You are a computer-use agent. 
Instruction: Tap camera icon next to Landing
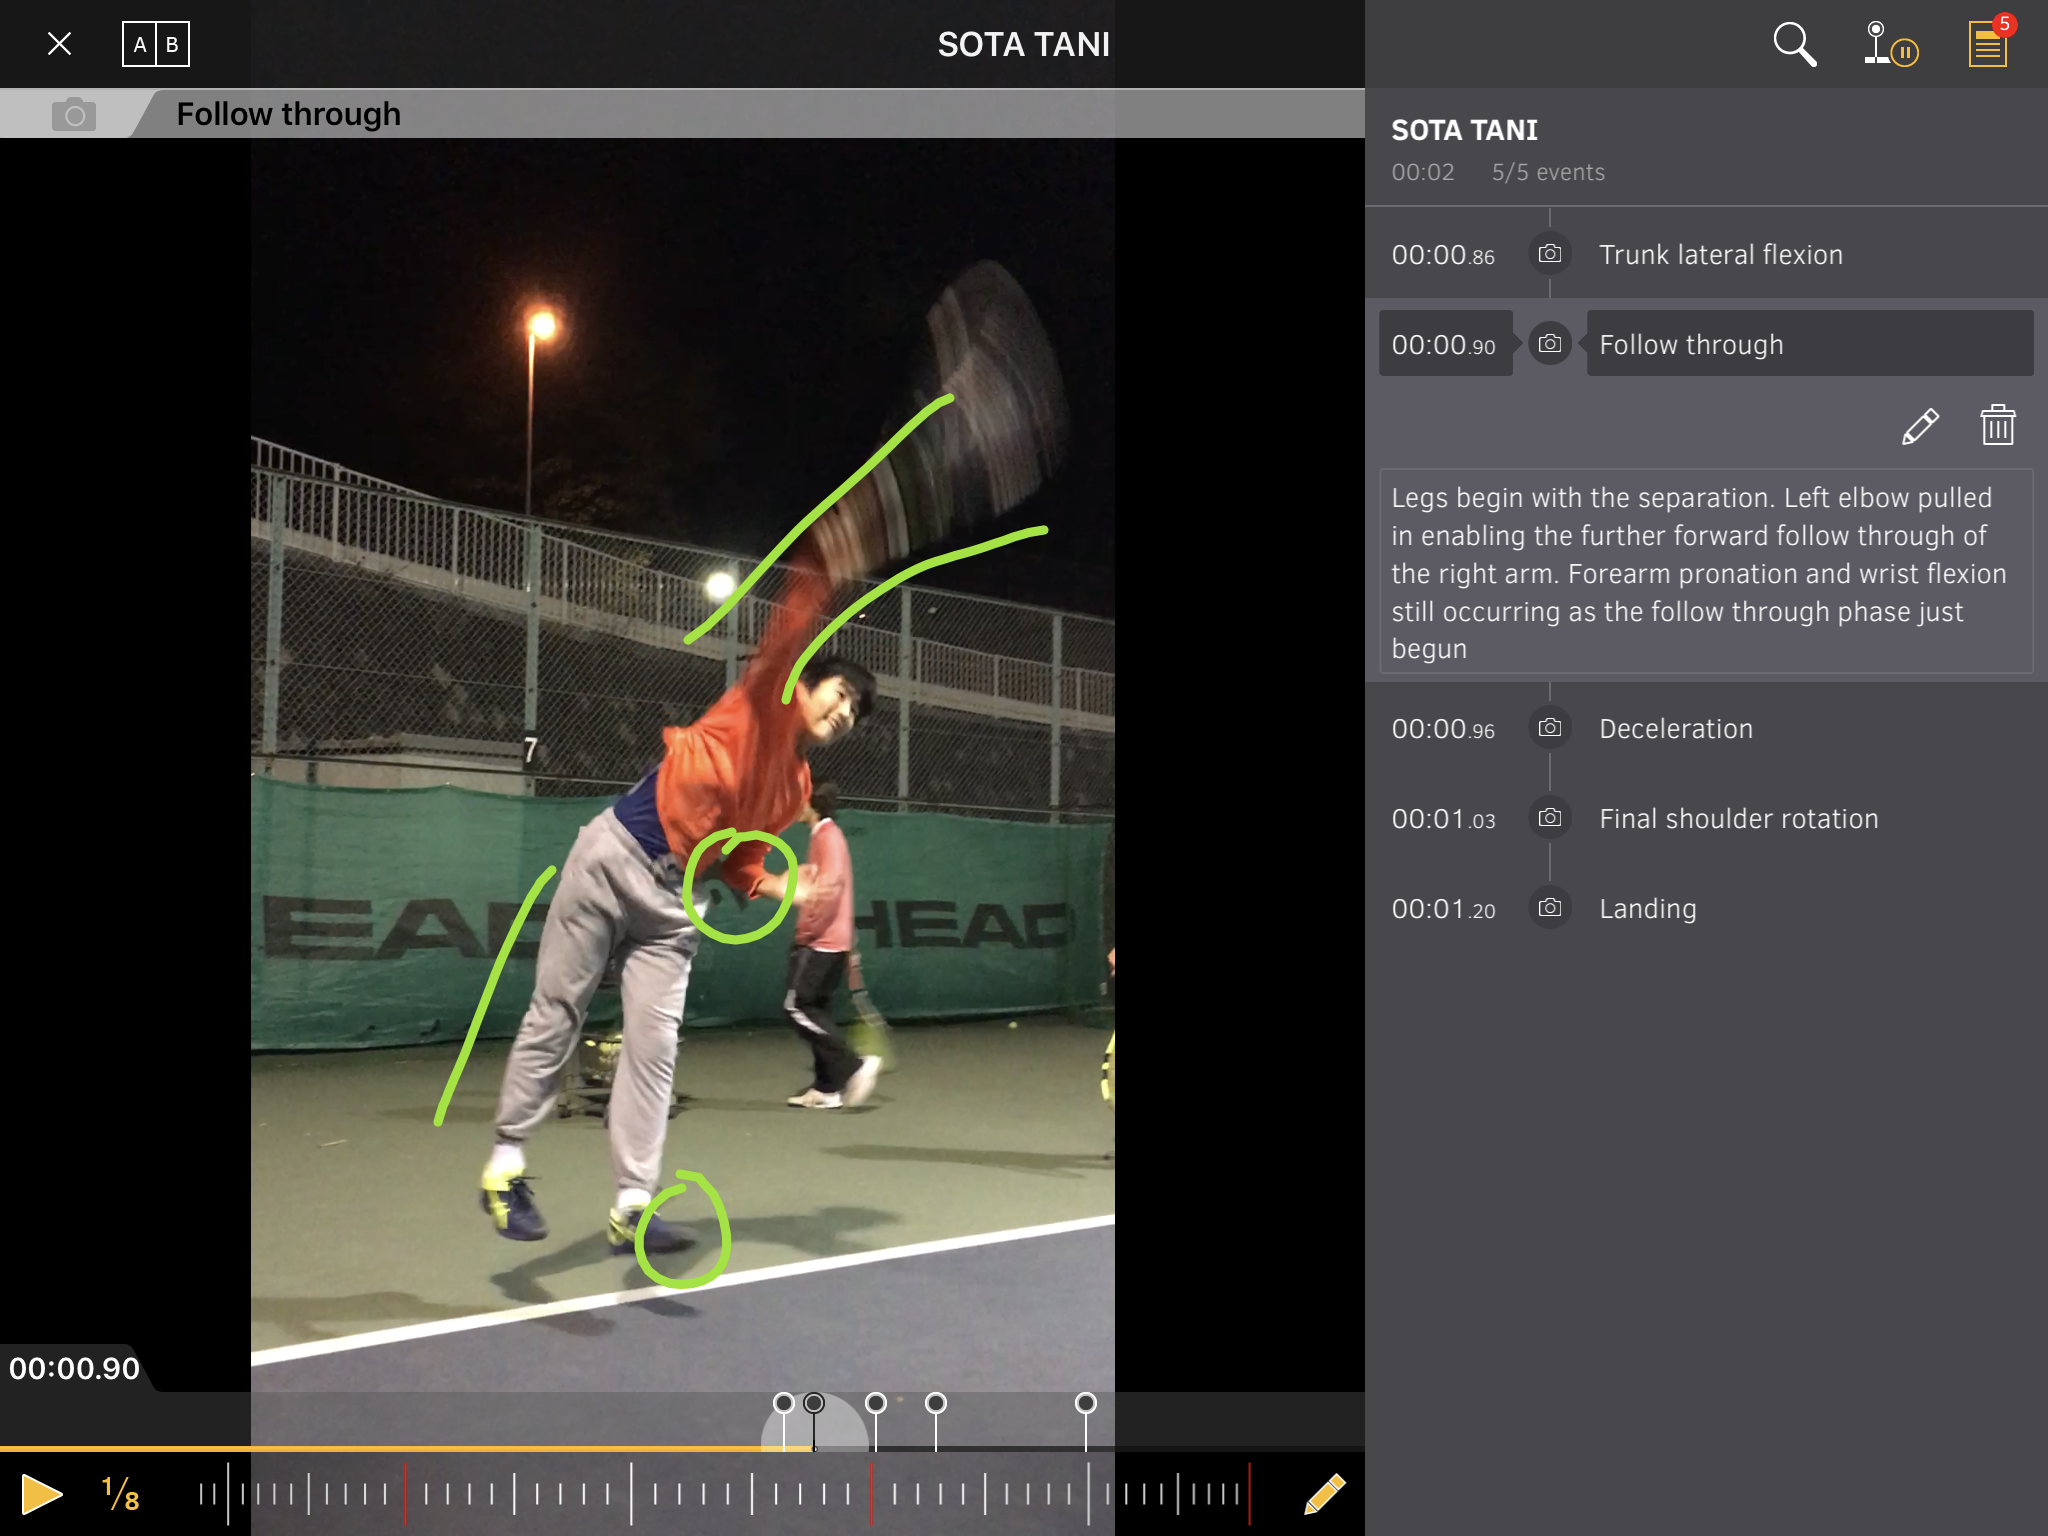1549,908
